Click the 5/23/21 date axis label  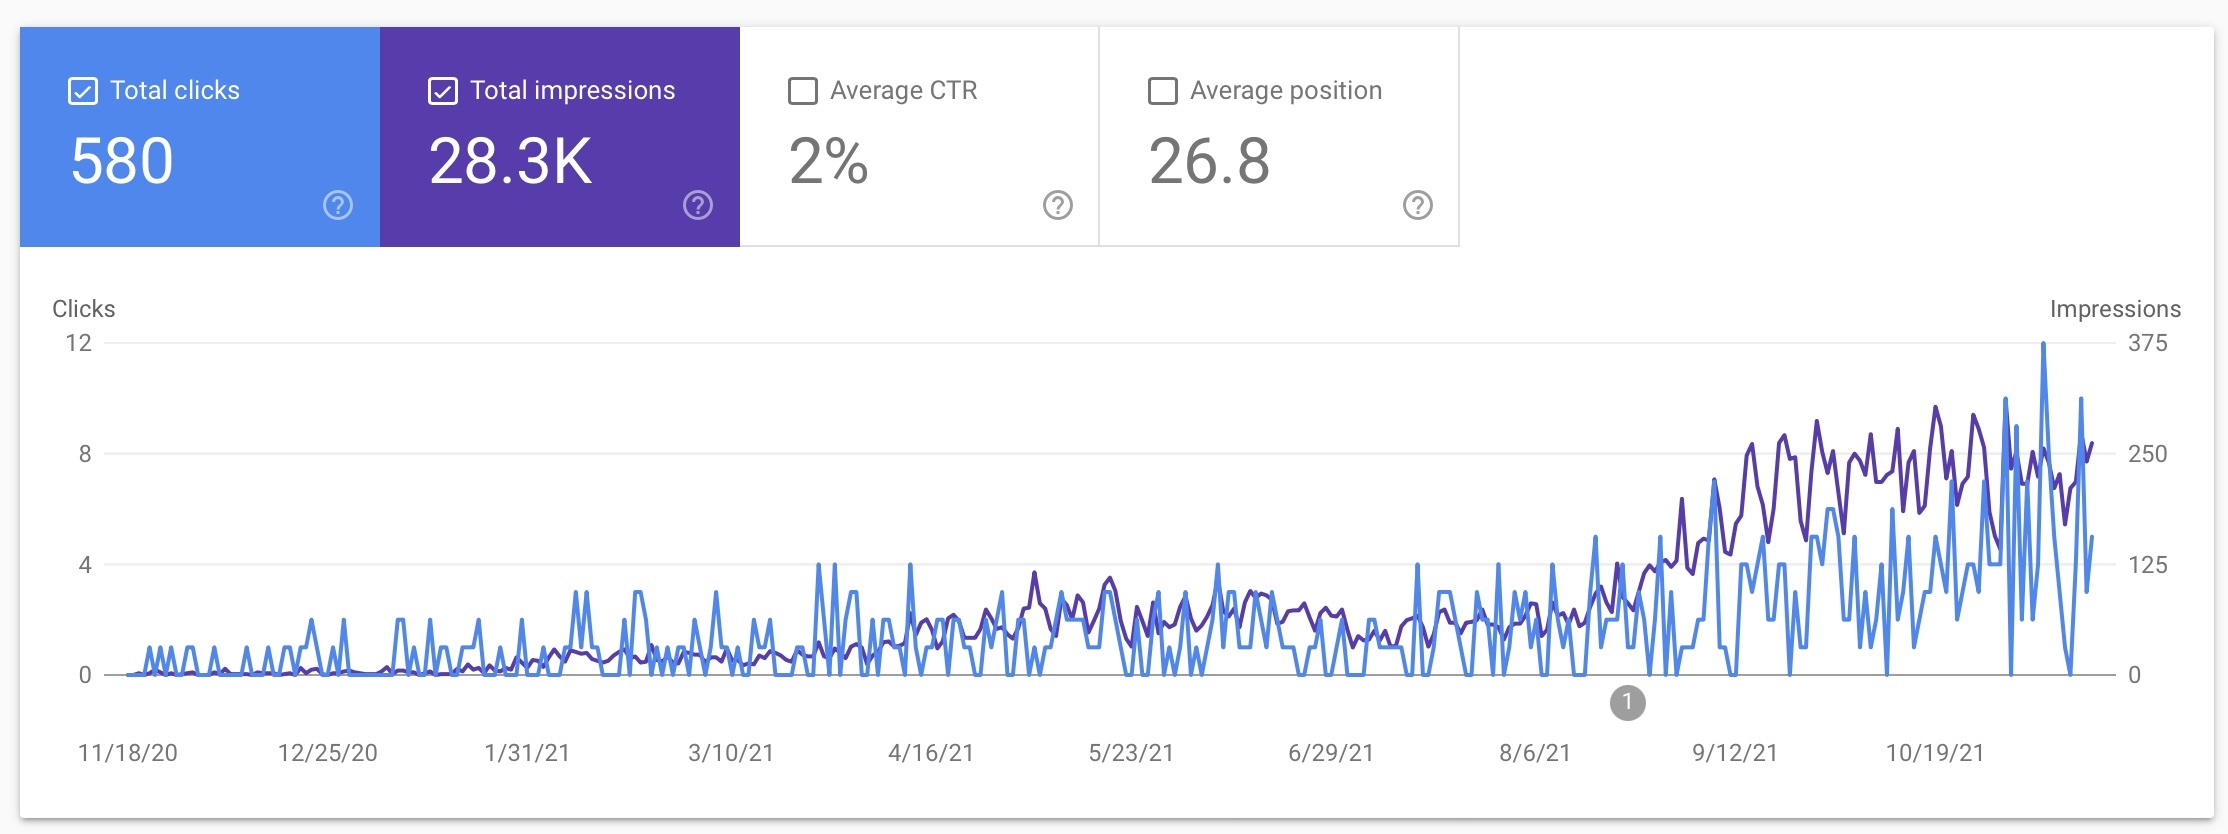pyautogui.click(x=1131, y=753)
